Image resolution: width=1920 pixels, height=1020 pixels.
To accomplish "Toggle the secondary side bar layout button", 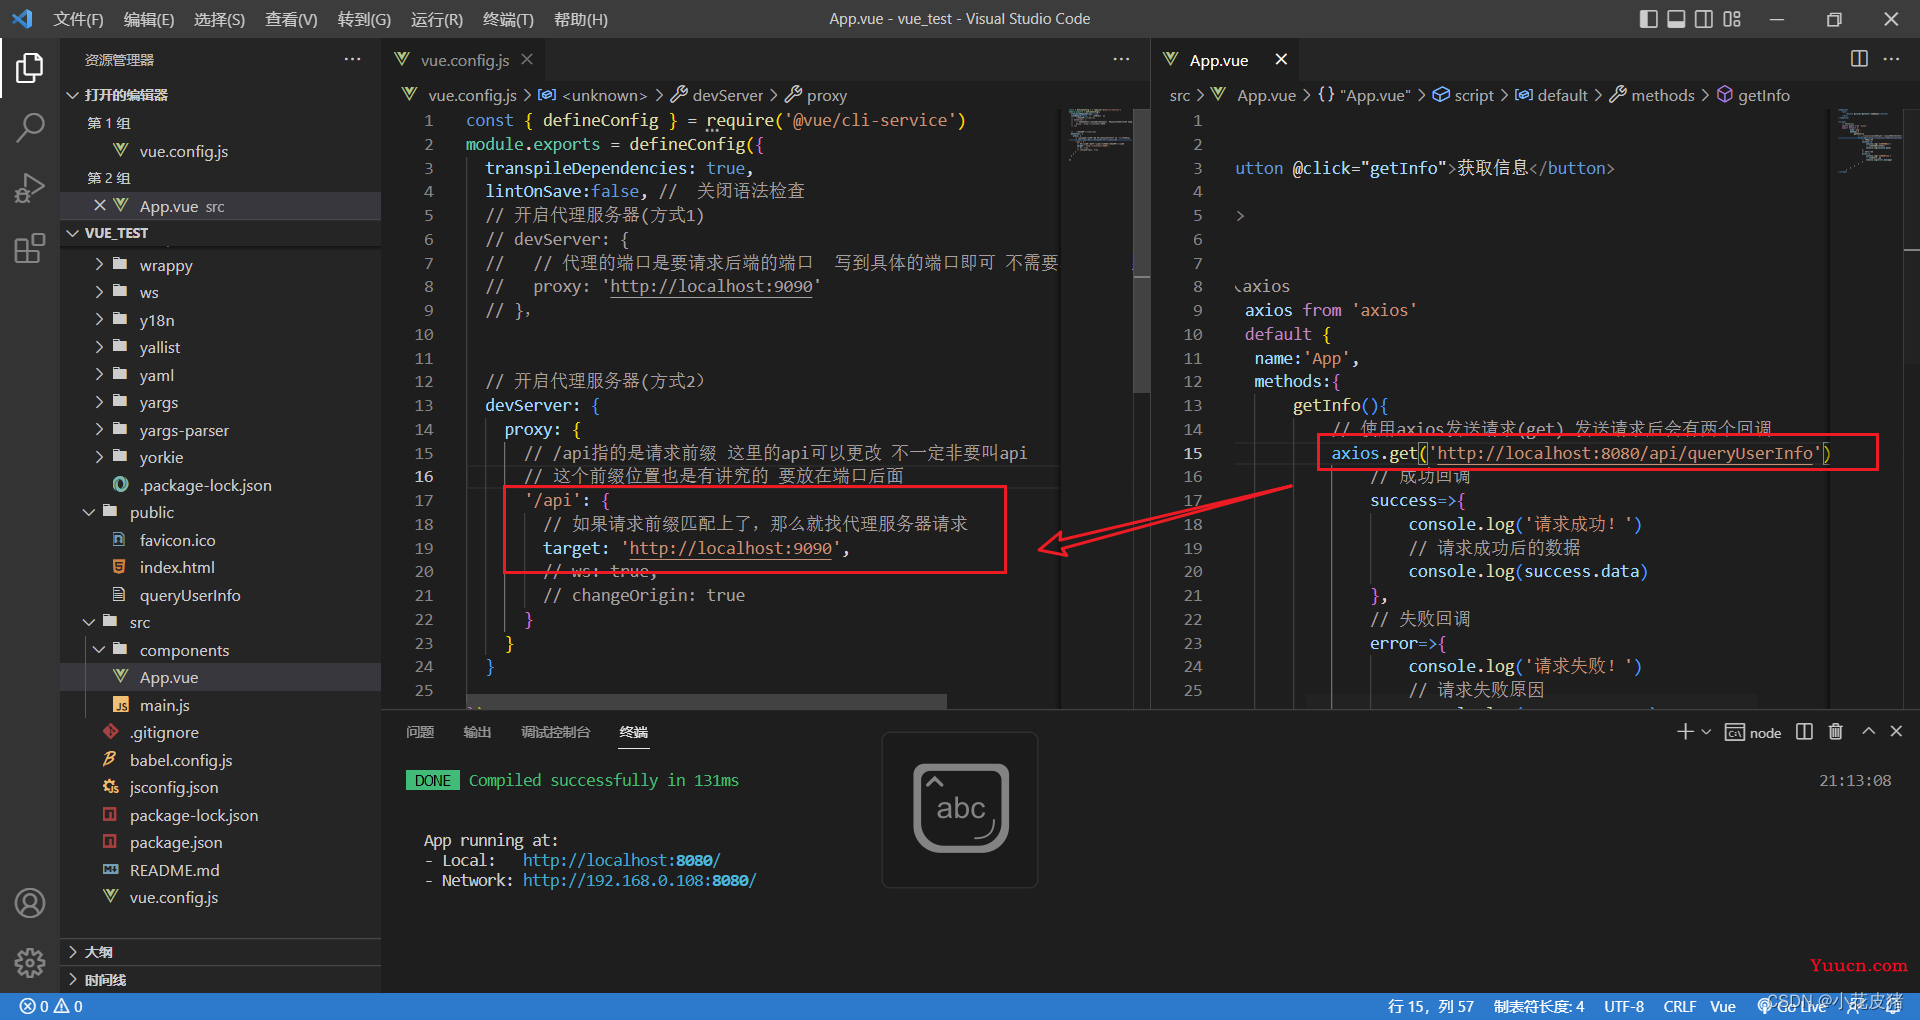I will 1704,19.
